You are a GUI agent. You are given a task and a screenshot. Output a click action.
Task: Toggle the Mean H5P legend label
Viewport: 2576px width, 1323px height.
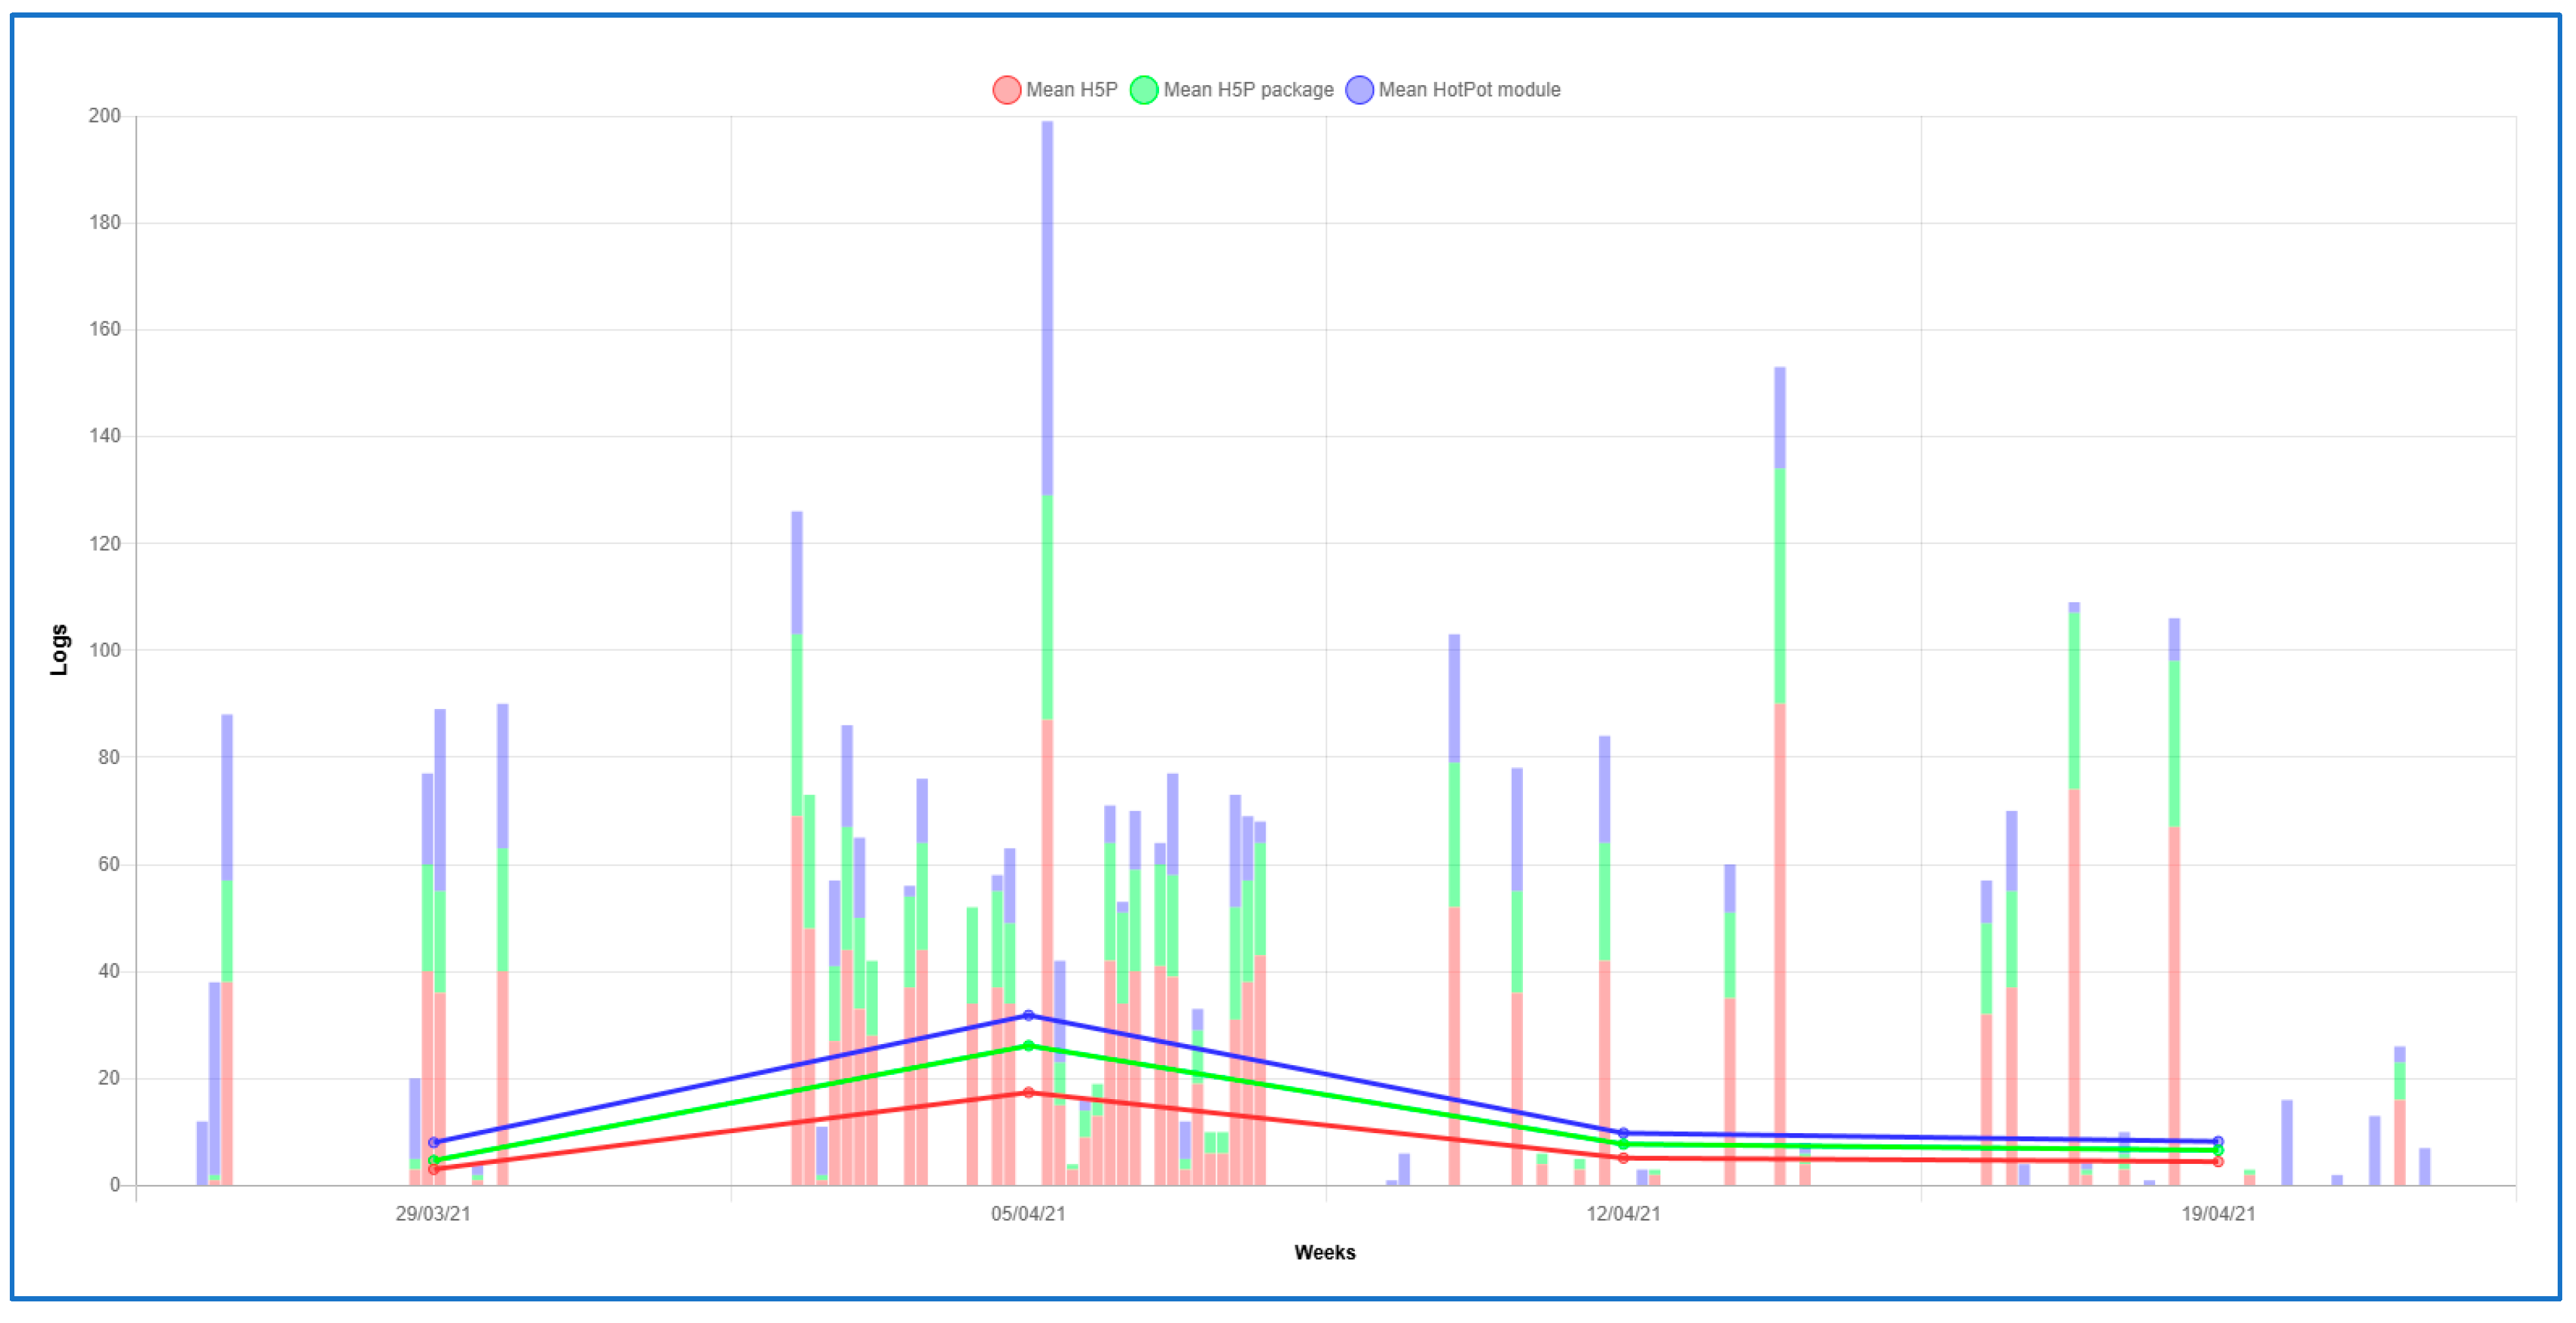[1071, 90]
